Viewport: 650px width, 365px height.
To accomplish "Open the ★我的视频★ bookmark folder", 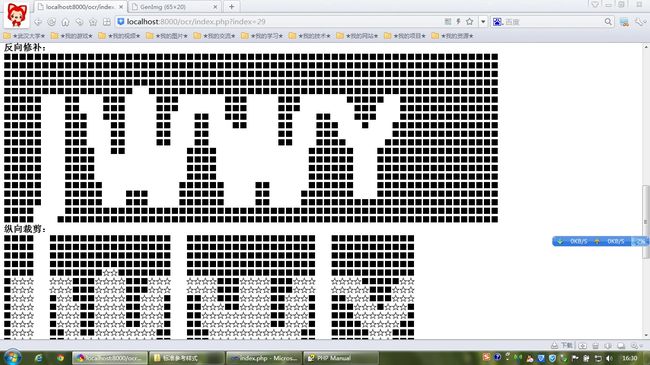I will [119, 36].
